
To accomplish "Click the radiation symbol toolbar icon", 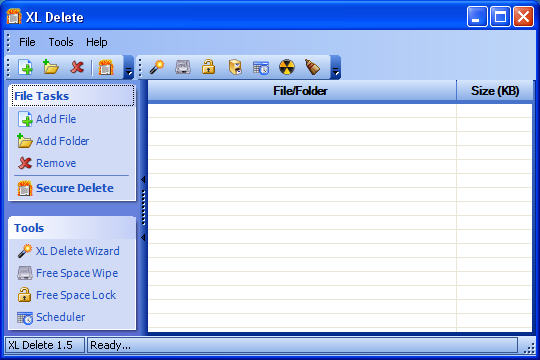I will pyautogui.click(x=287, y=67).
